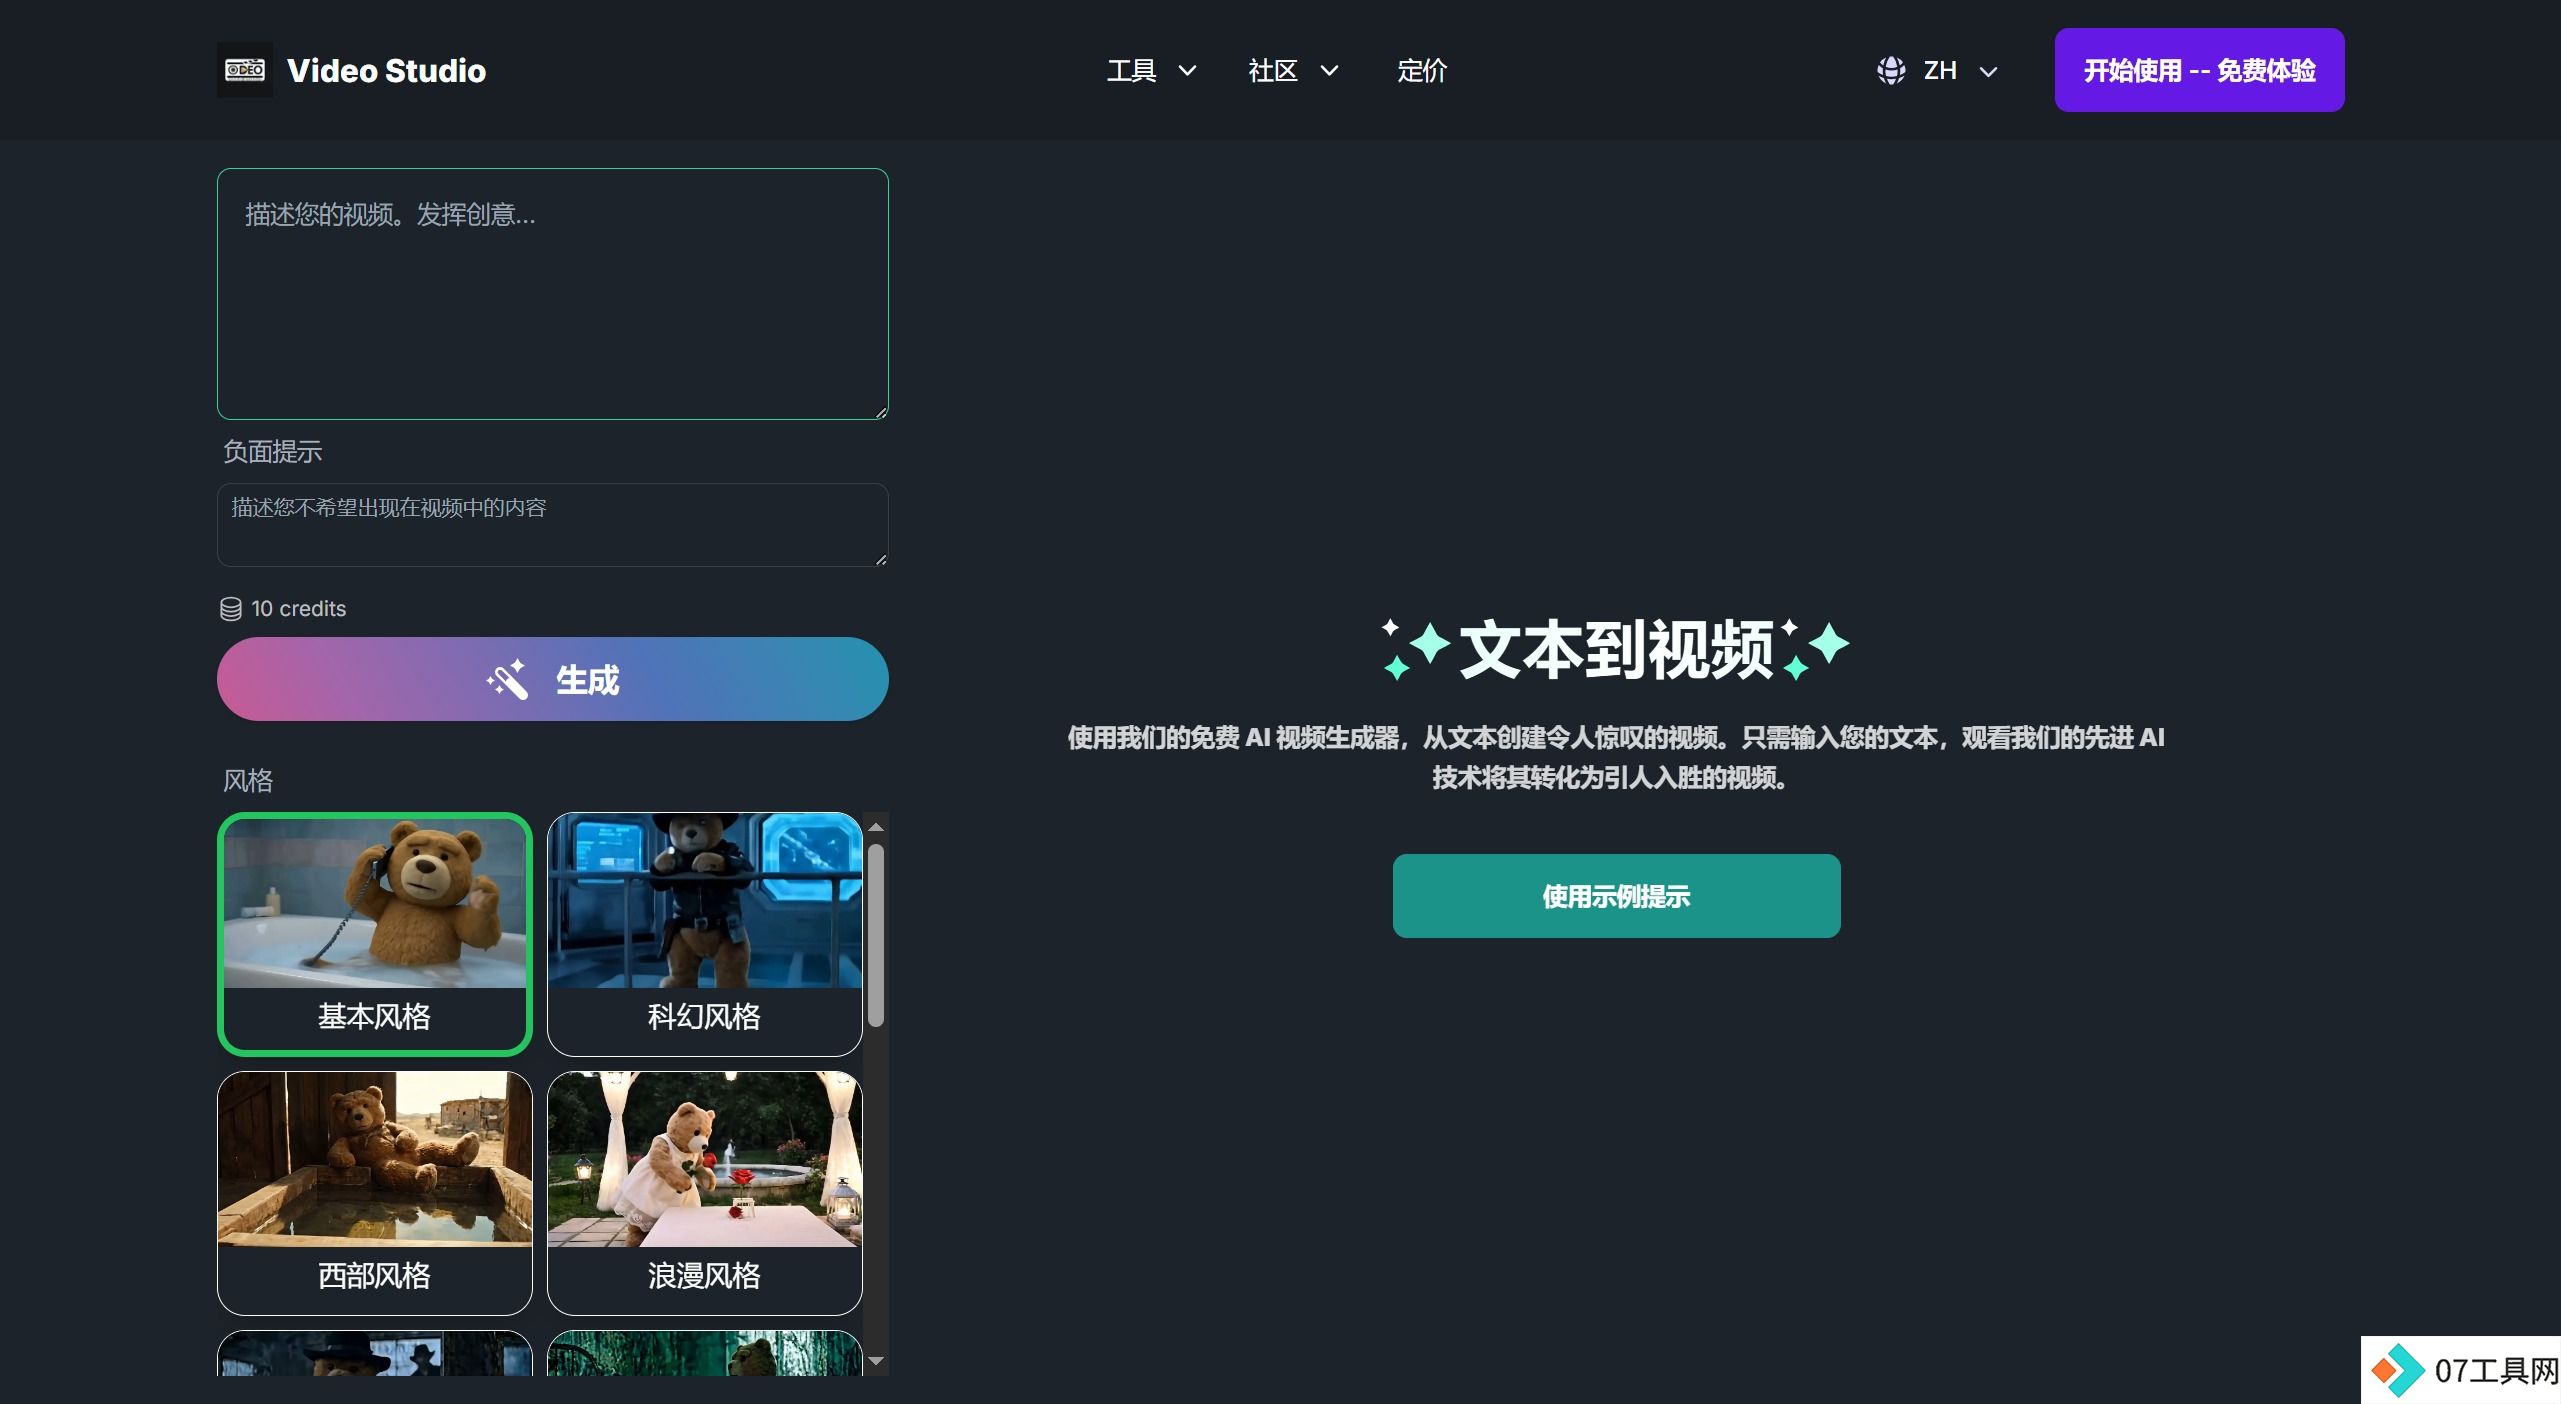This screenshot has height=1404, width=2561.
Task: Click the style list scrollbar thumb
Action: pyautogui.click(x=876, y=935)
